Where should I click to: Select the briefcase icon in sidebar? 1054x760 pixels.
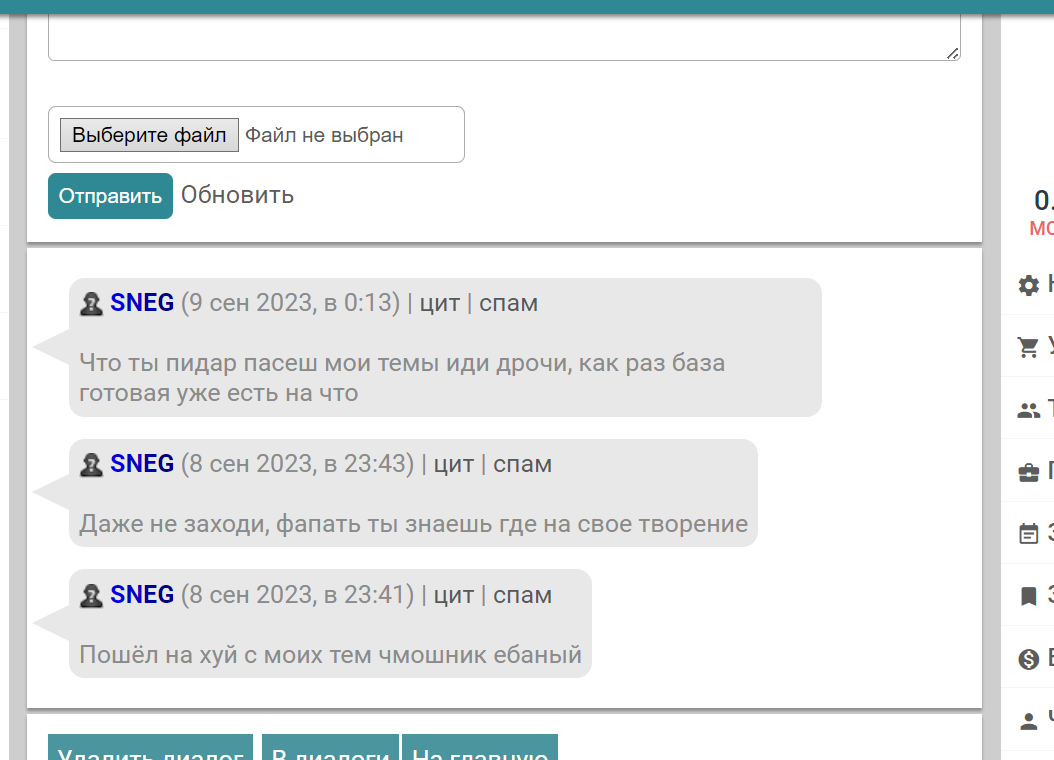pos(1028,472)
